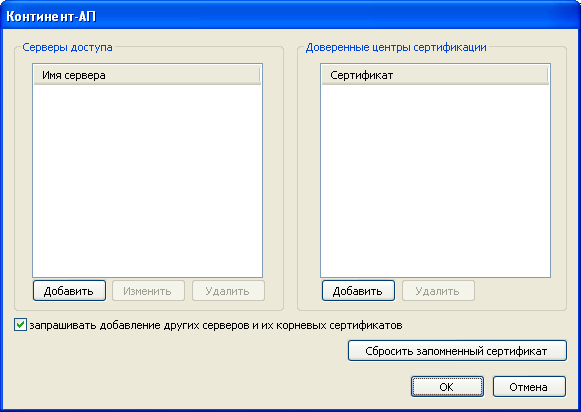Click the запрашивать добавление других серверов label text
The height and width of the screenshot is (412, 581).
216,325
